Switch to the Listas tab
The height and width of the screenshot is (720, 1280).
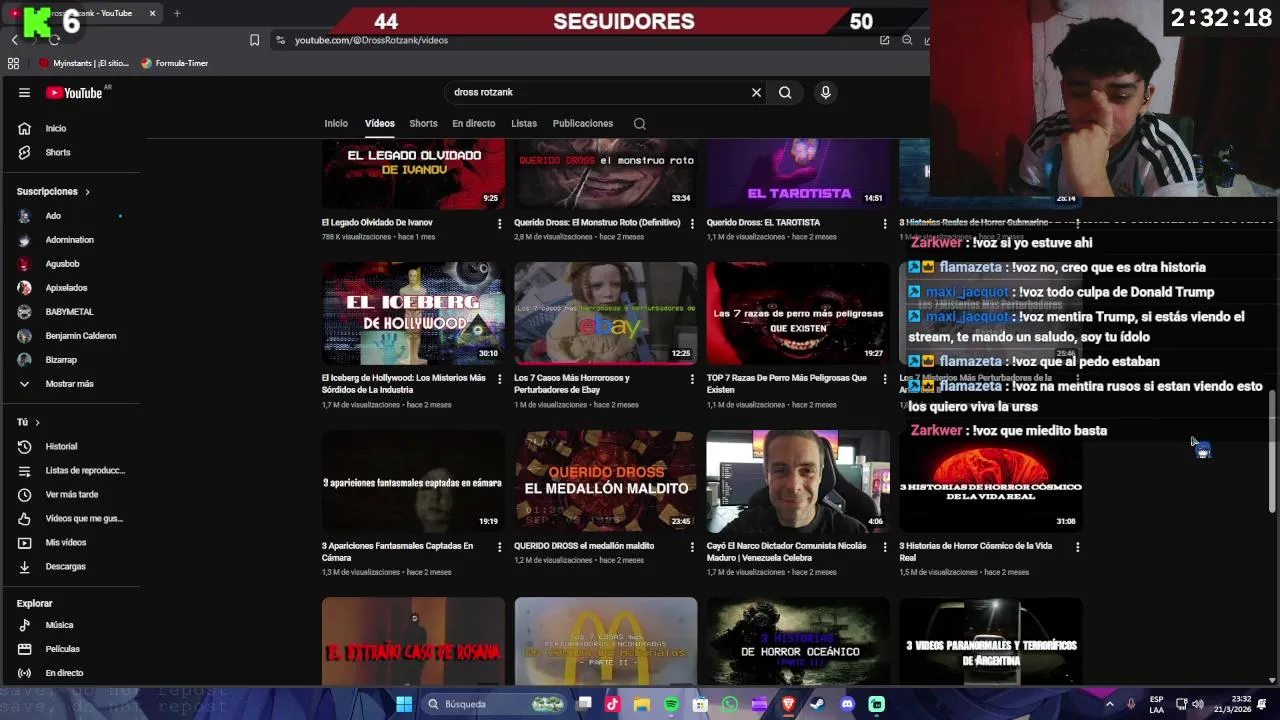(x=524, y=123)
